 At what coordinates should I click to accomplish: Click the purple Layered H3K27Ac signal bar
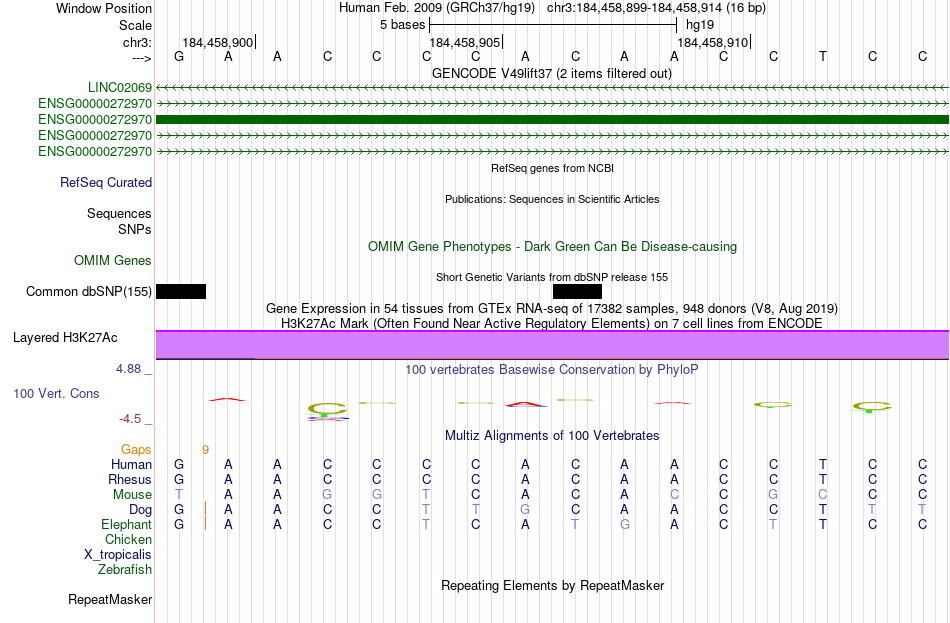pos(552,345)
